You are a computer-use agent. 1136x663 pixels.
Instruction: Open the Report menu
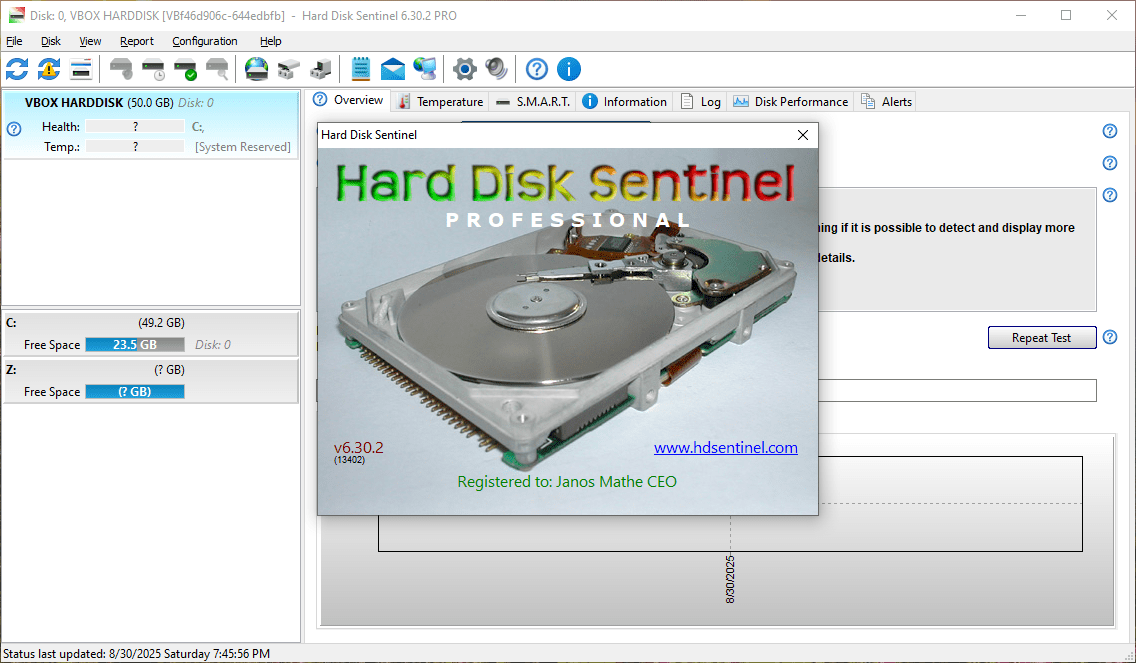[x=137, y=41]
